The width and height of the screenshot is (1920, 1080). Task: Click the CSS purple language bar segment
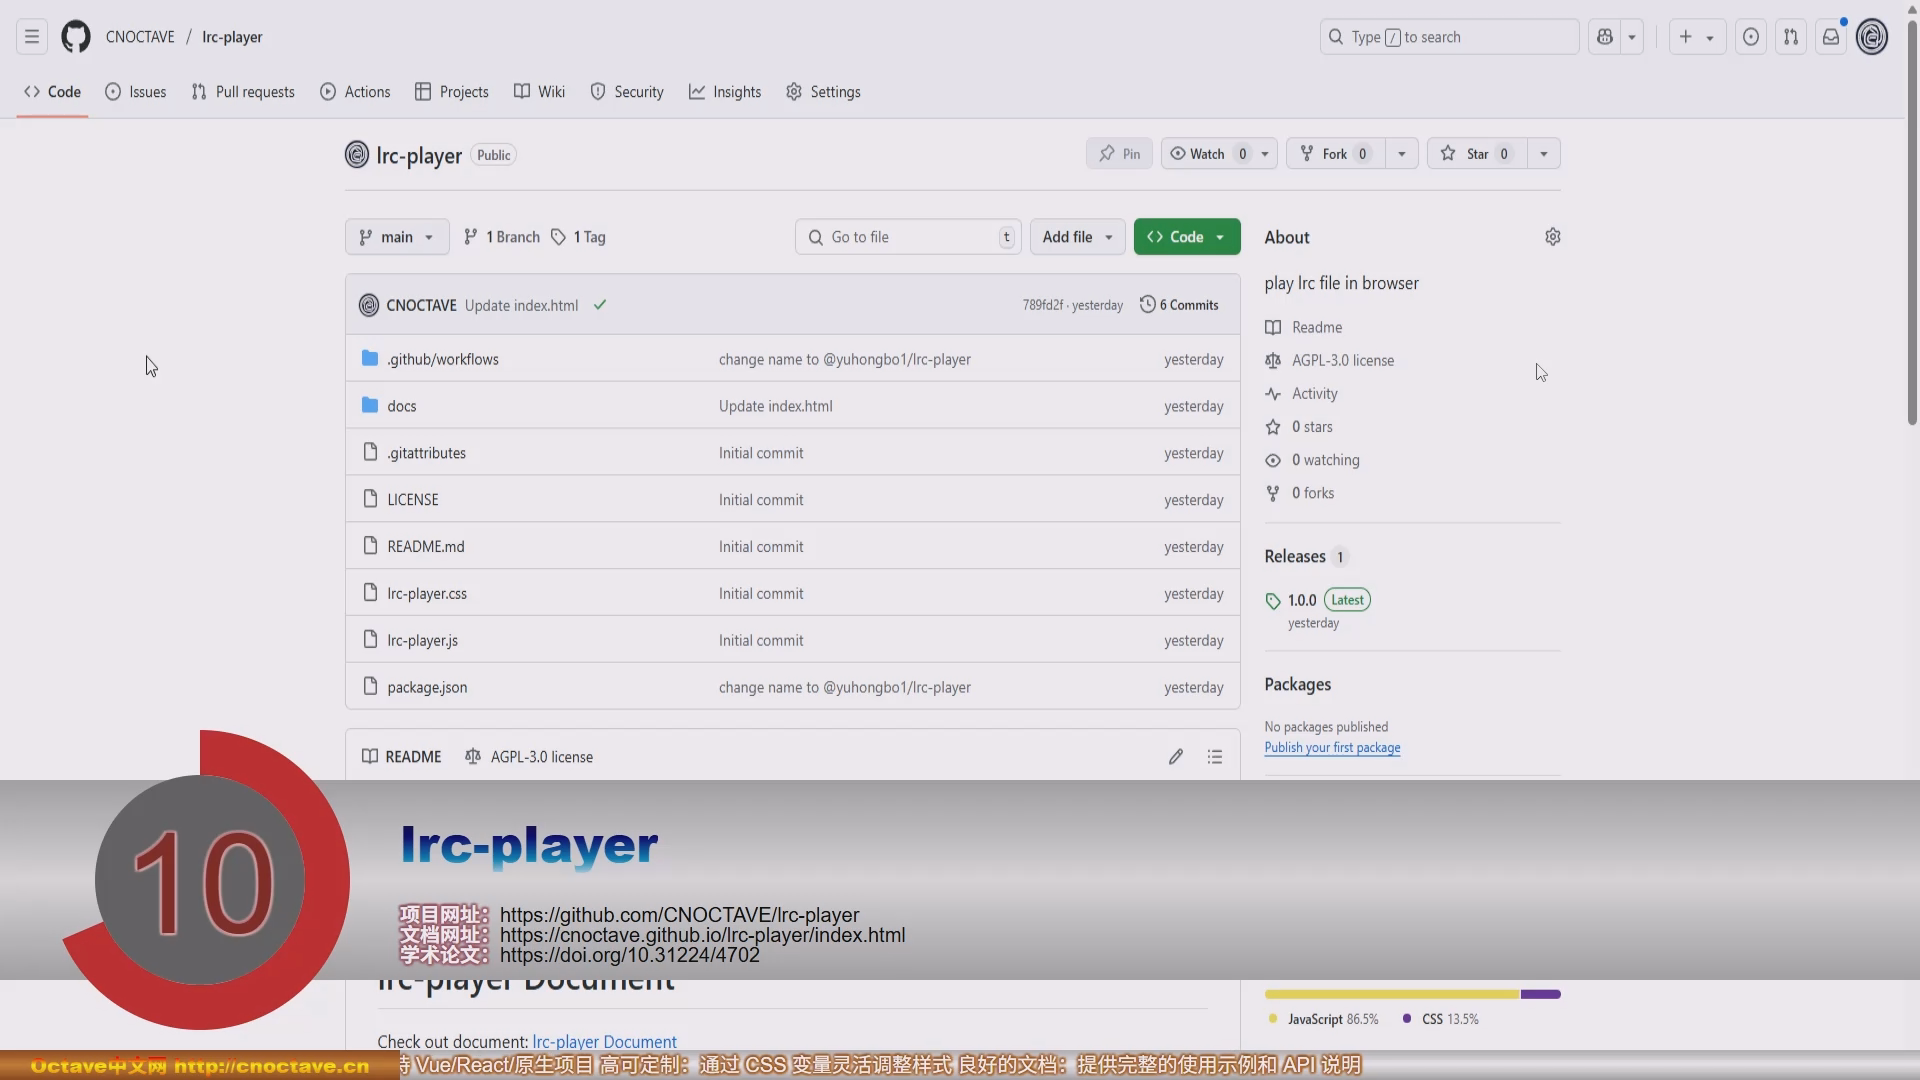coord(1541,994)
